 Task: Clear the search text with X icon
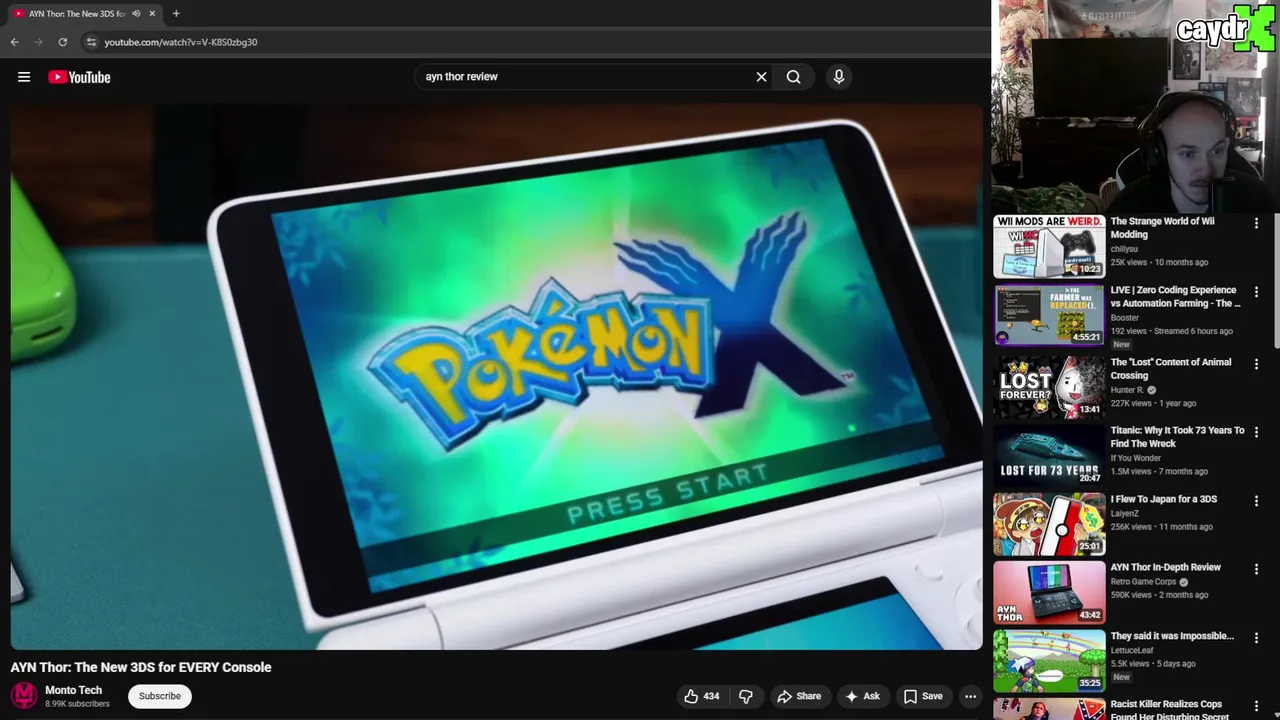761,77
